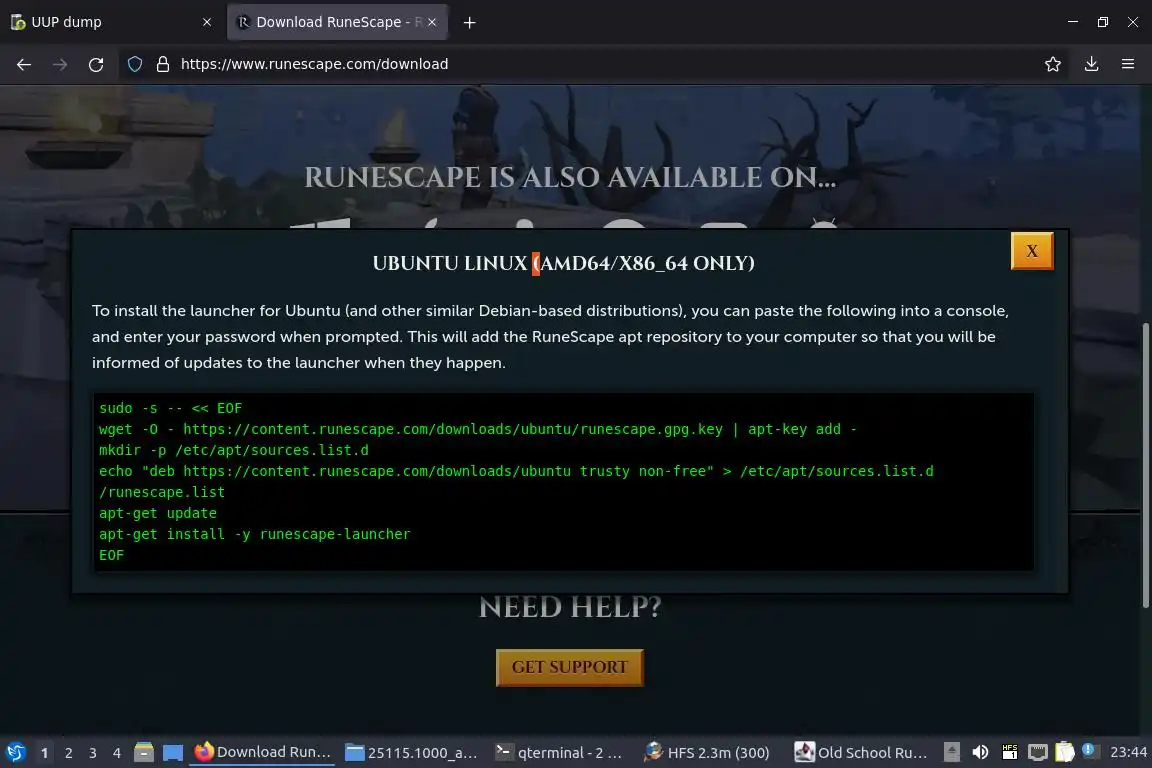Click the 'sudo -s -- << EOF' command line

[x=170, y=408]
